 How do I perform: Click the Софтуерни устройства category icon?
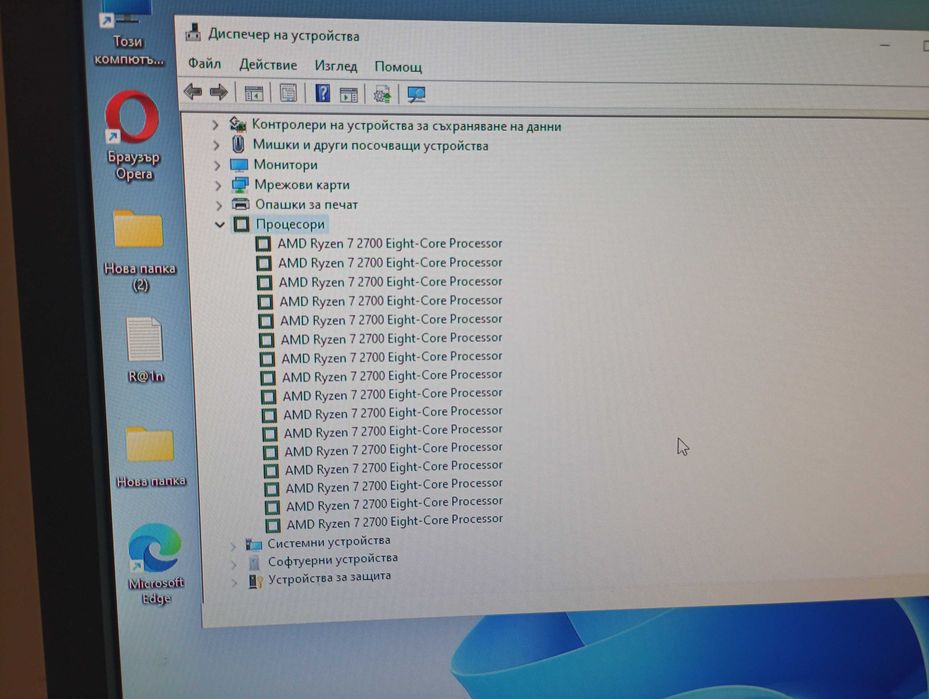tap(254, 562)
